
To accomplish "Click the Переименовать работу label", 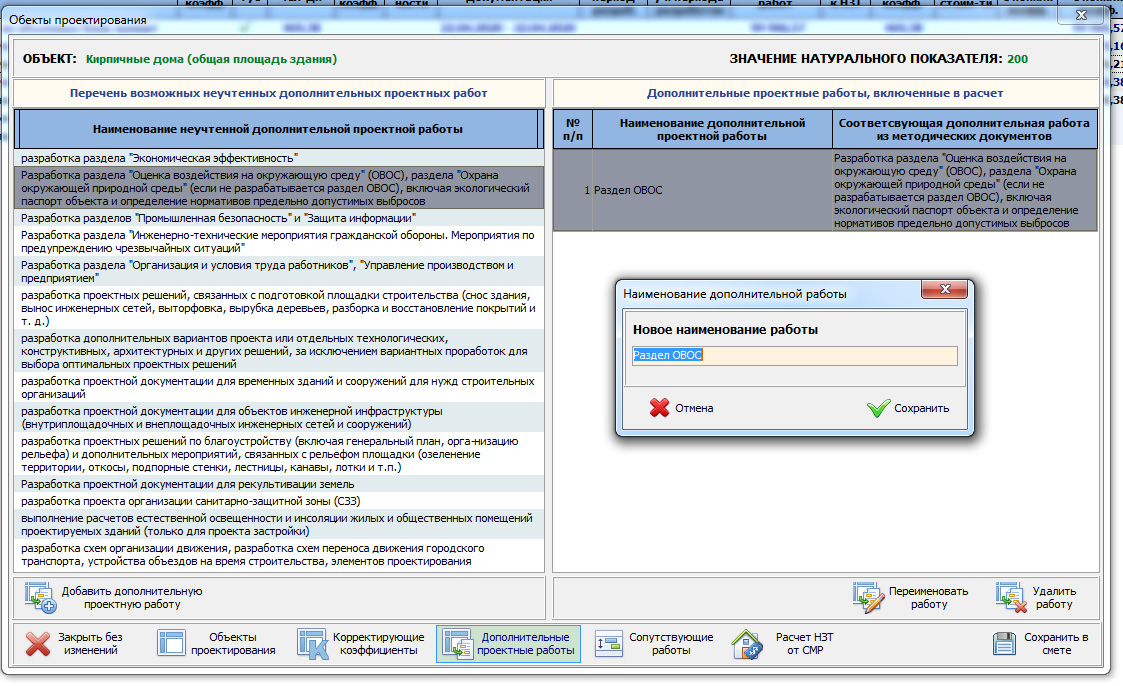I will tap(928, 598).
